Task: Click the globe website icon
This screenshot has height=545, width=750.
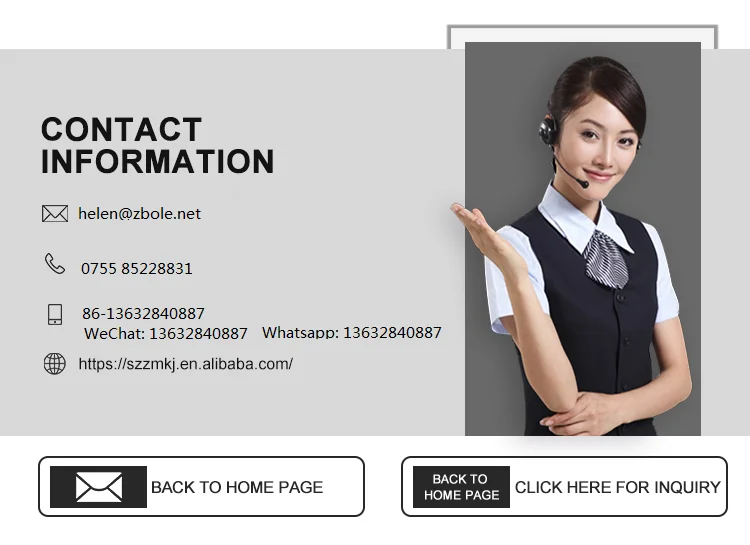Action: coord(55,364)
